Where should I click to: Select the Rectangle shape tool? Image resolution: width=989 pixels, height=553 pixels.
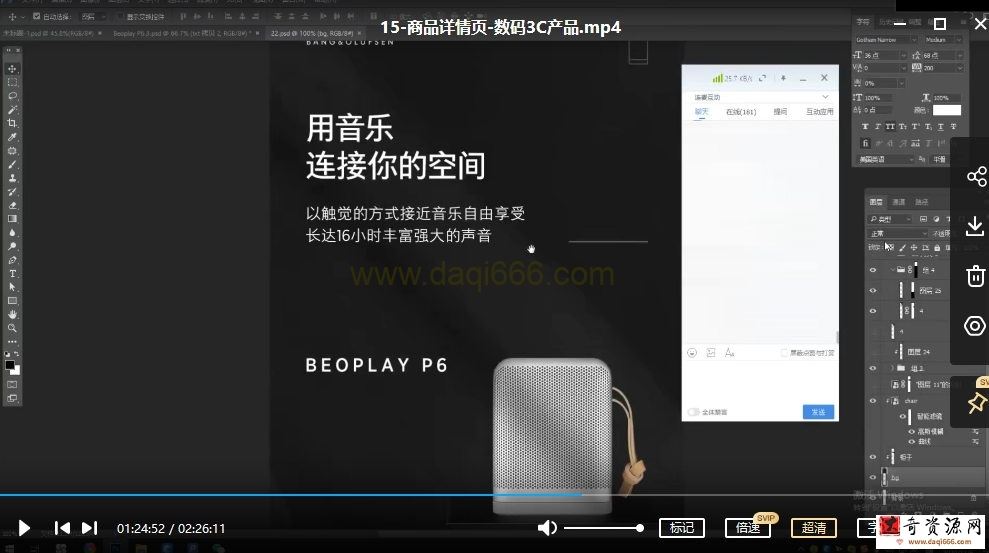click(12, 301)
